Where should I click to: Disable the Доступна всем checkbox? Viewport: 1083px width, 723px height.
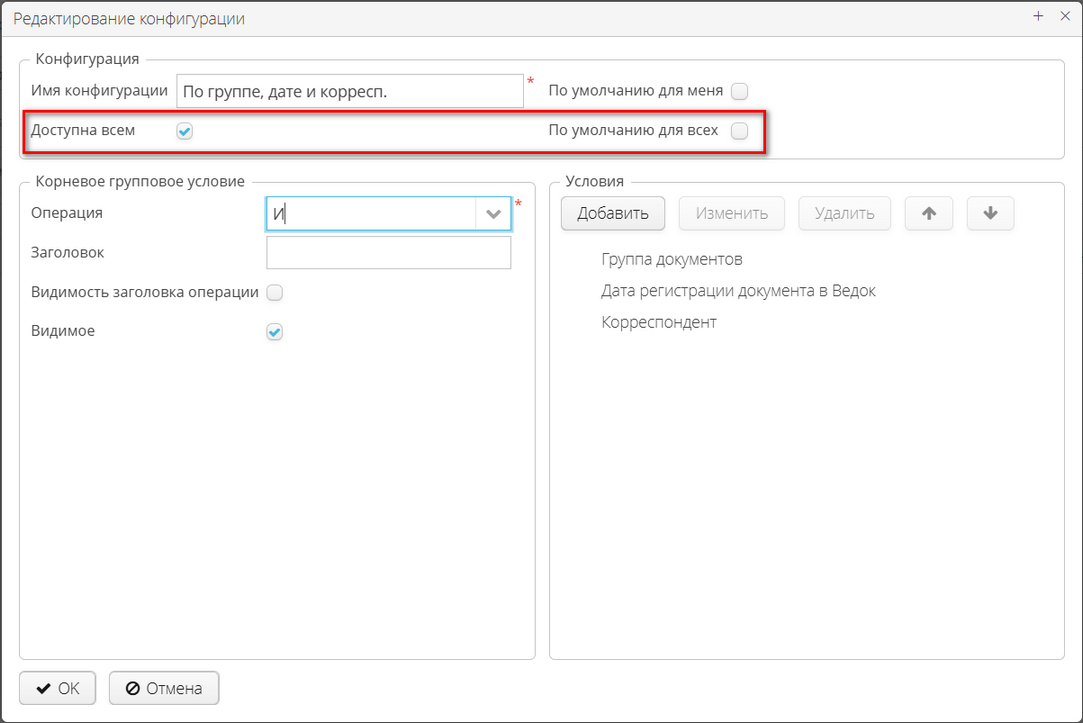click(x=184, y=130)
